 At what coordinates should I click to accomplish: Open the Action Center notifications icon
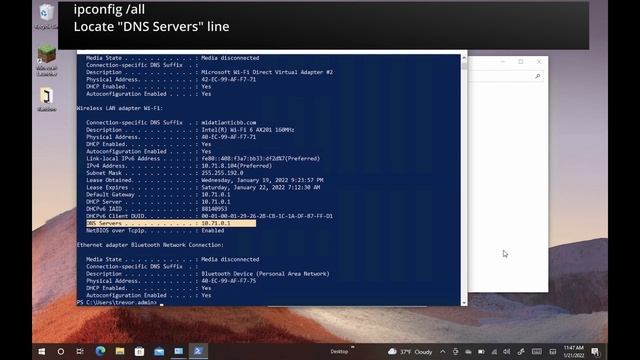click(x=595, y=351)
